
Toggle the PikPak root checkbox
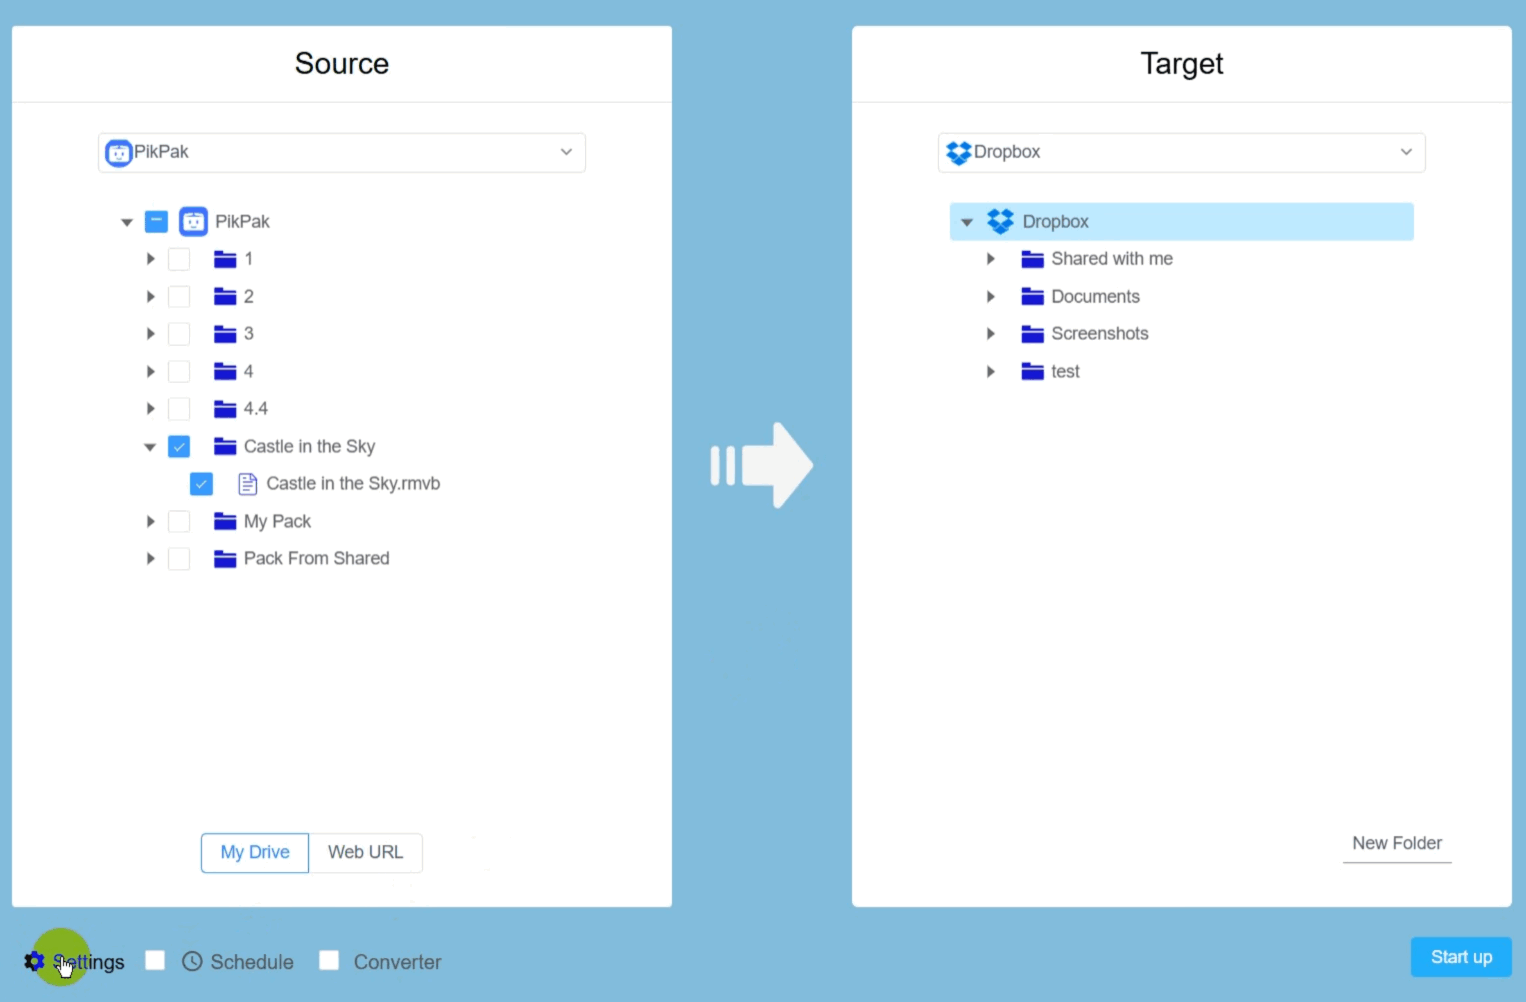(156, 221)
